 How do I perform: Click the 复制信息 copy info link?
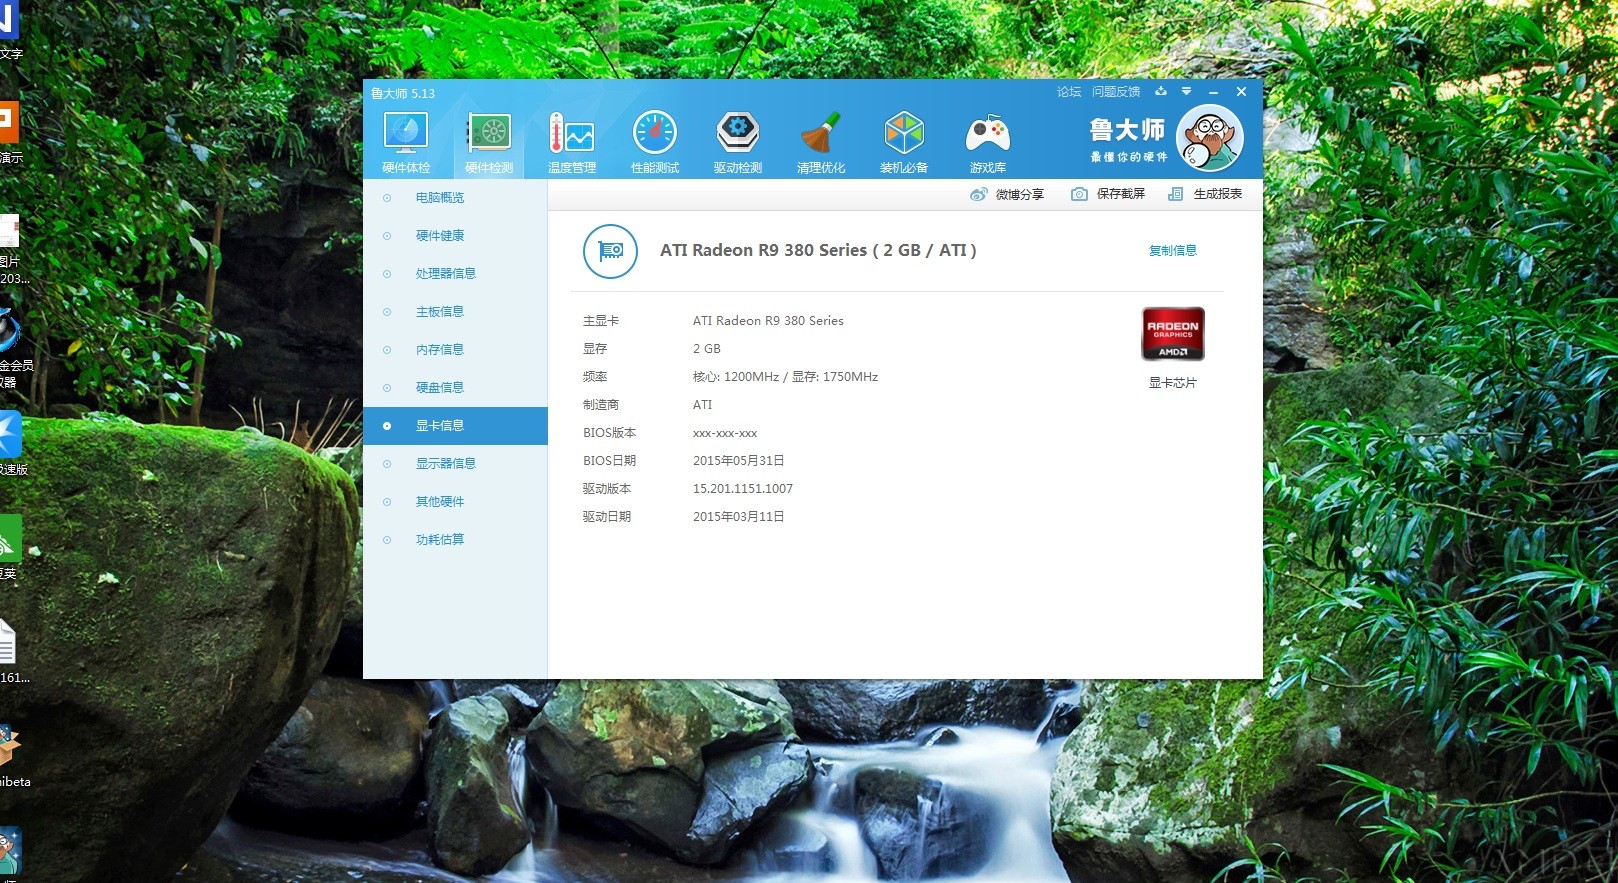pyautogui.click(x=1173, y=251)
